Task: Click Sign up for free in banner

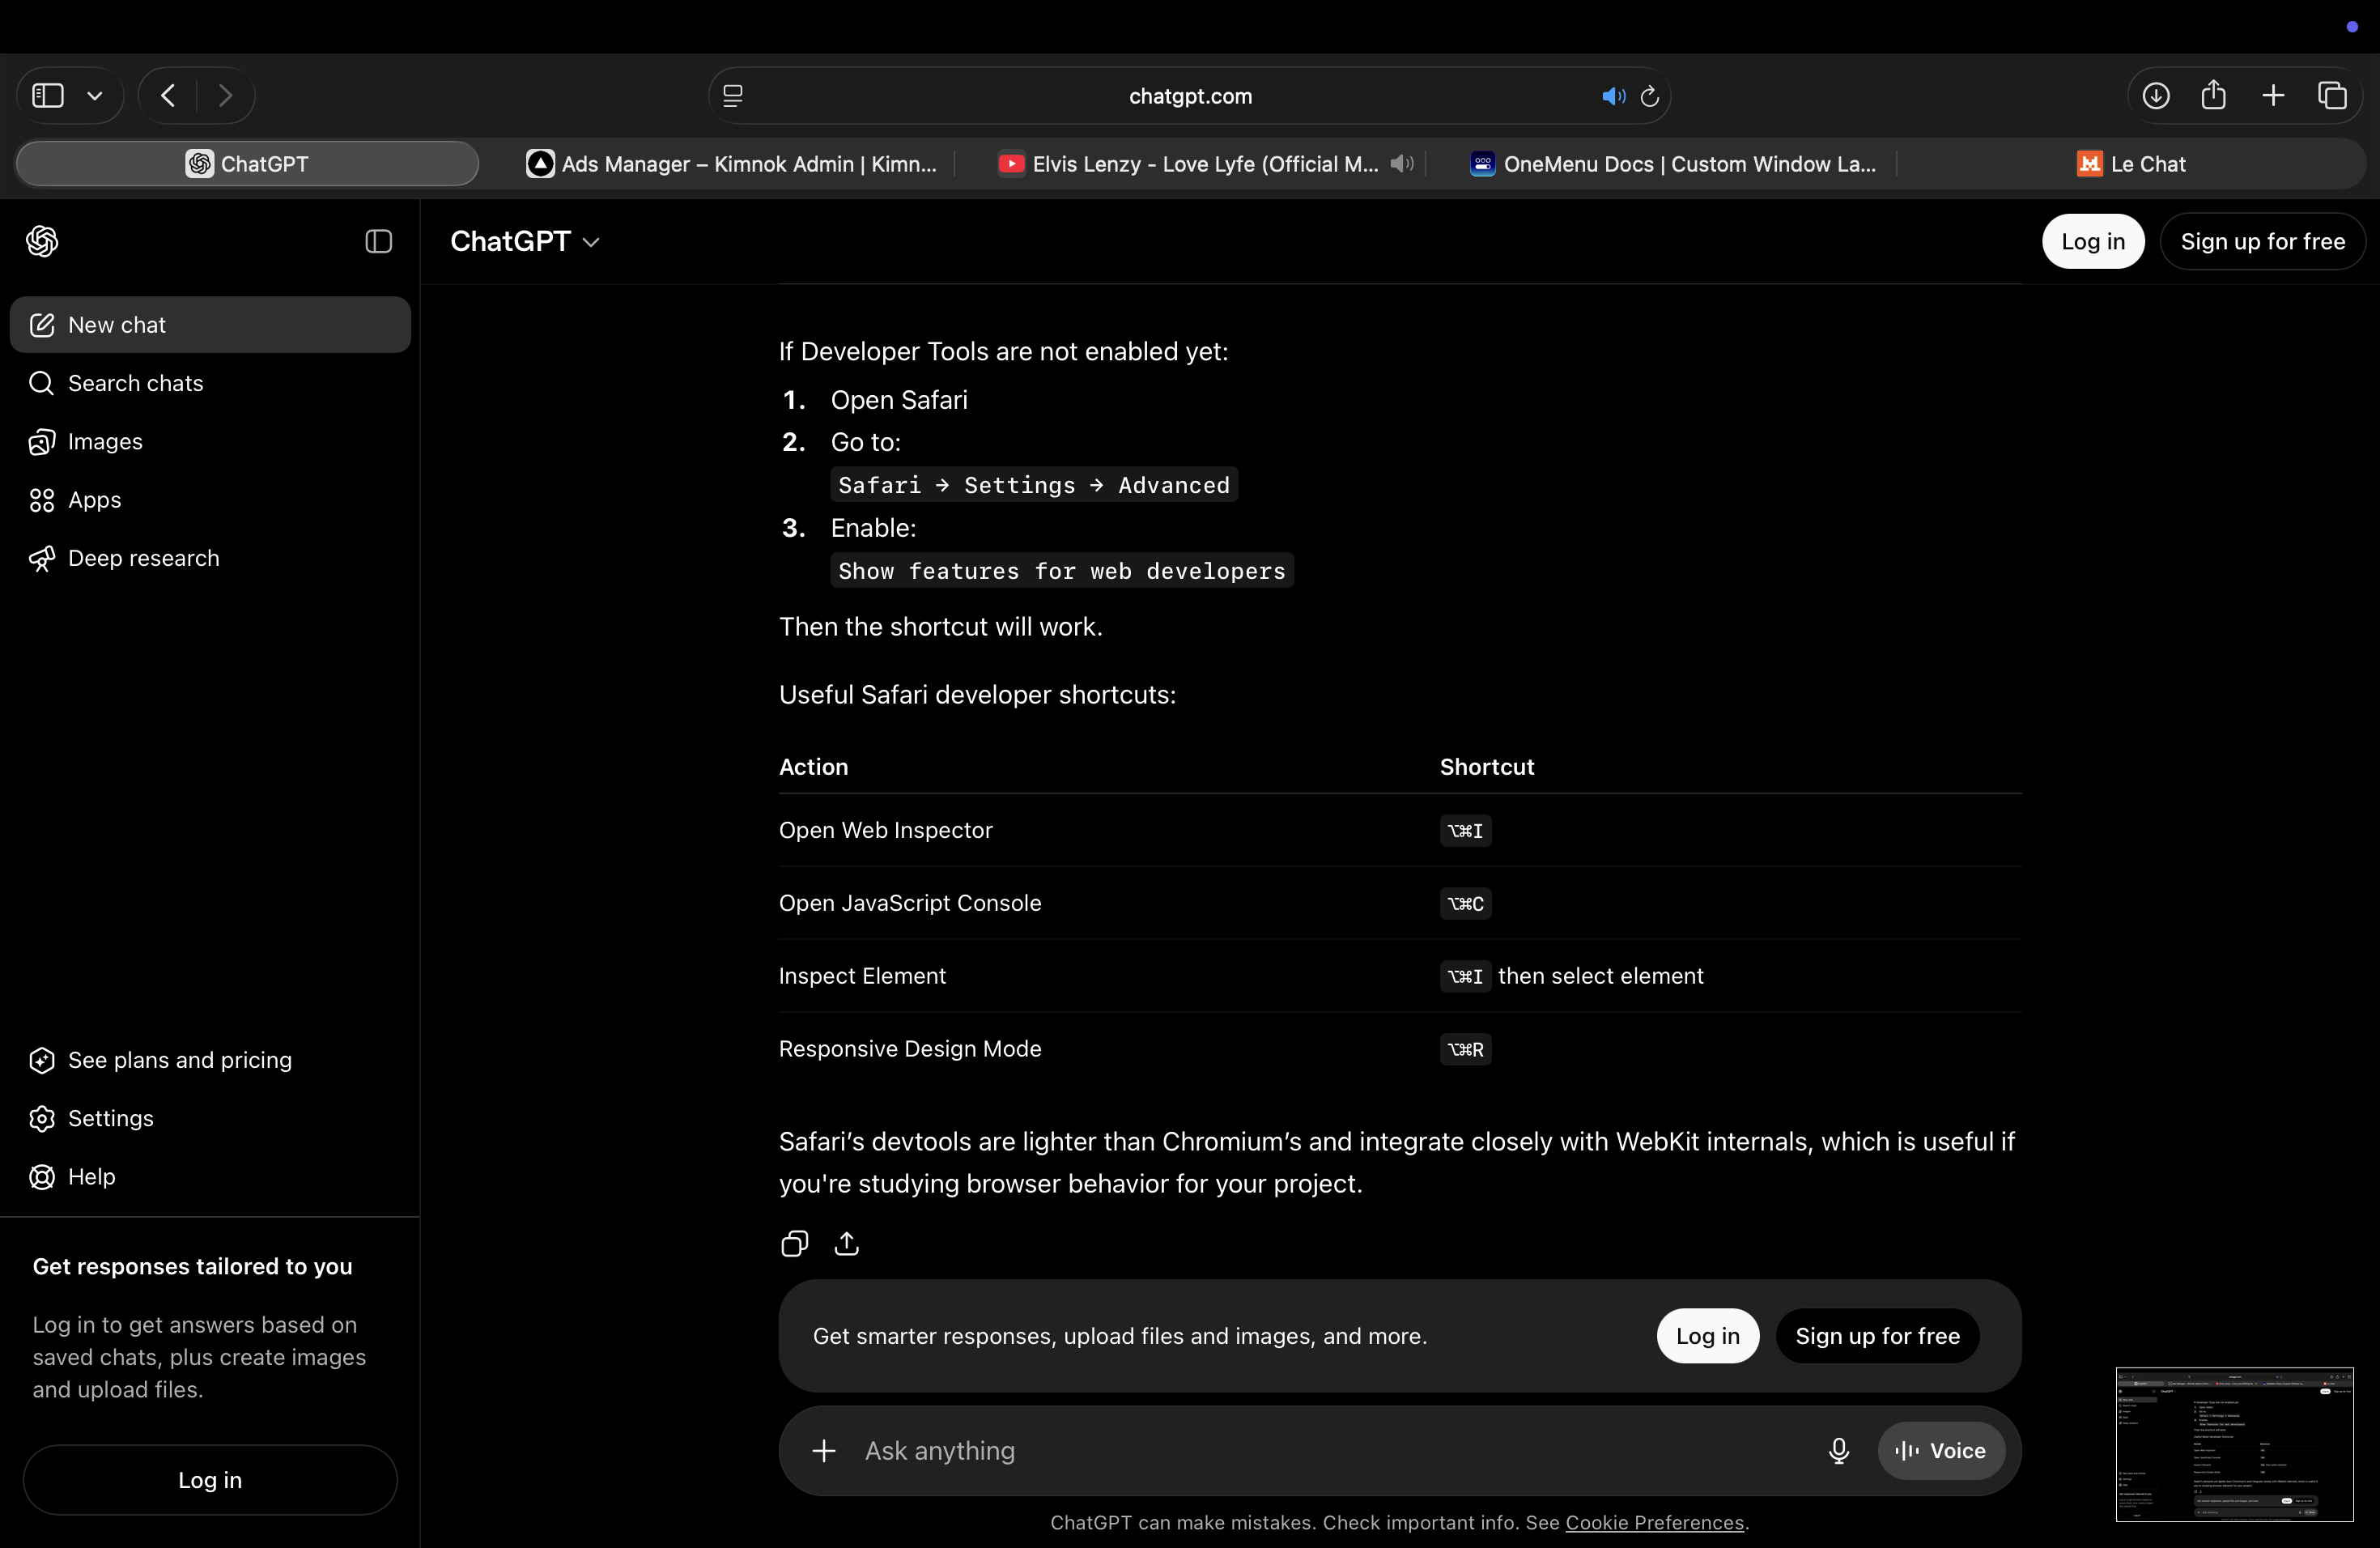Action: [1877, 1336]
